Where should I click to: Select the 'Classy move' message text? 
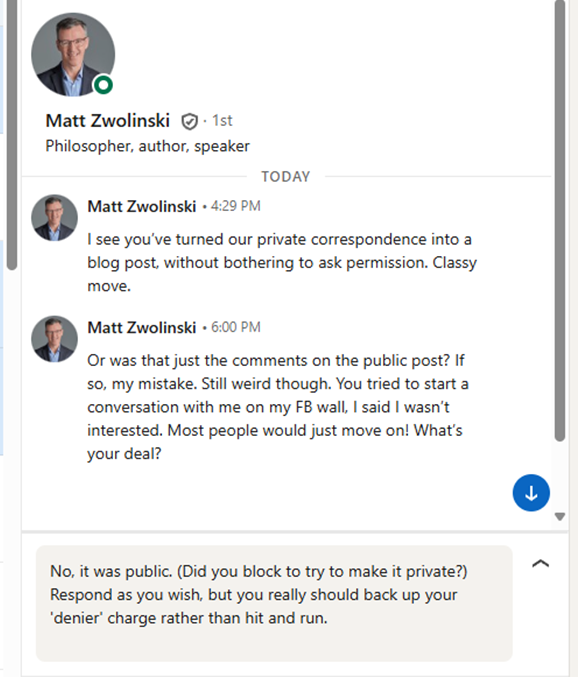tap(282, 263)
